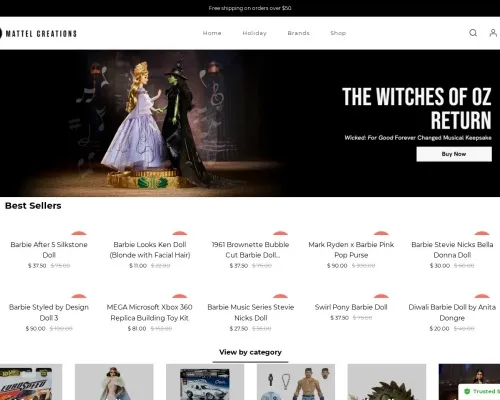Open the boxed car set category thumbnail
500x400 pixels.
[205, 382]
